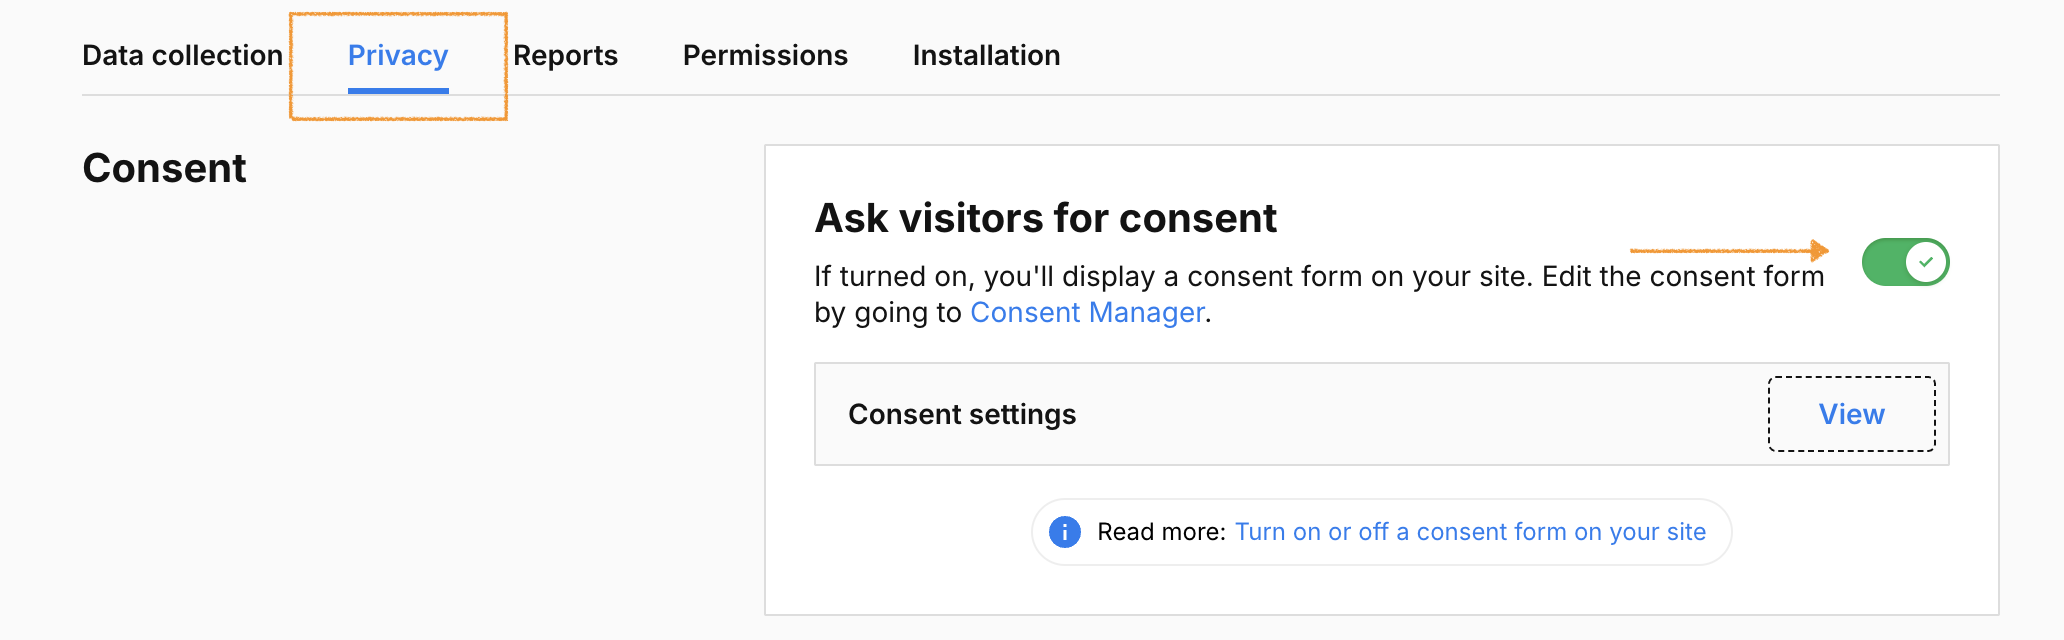
Task: Open the Consent Manager link
Action: (x=1087, y=313)
